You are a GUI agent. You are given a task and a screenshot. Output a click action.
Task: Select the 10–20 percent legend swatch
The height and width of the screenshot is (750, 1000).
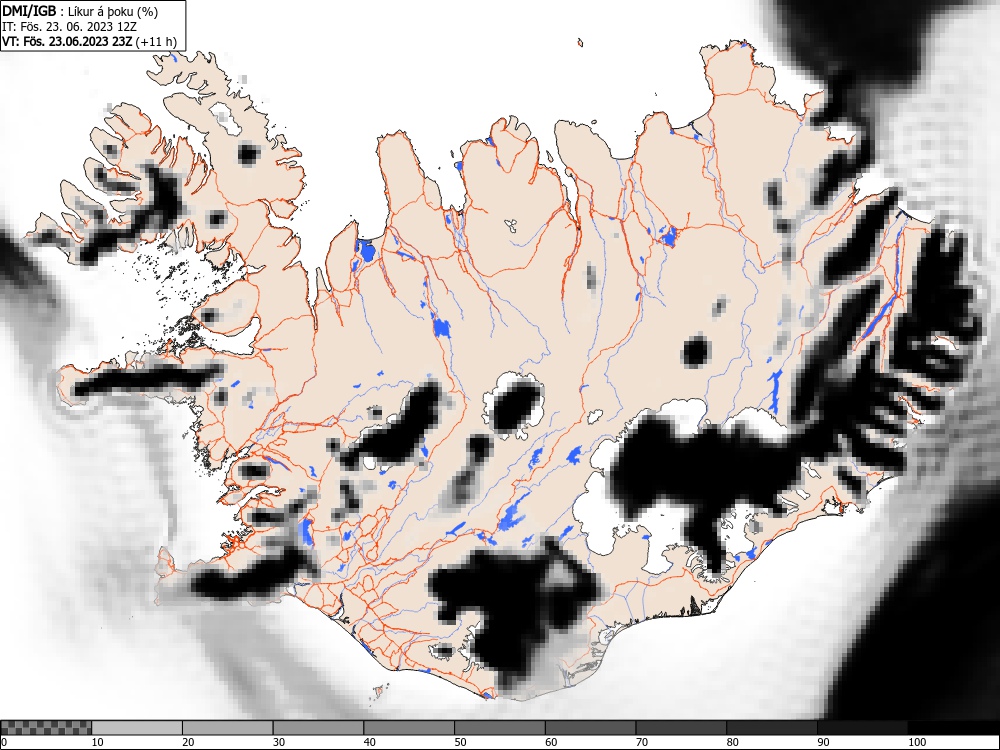pyautogui.click(x=137, y=728)
